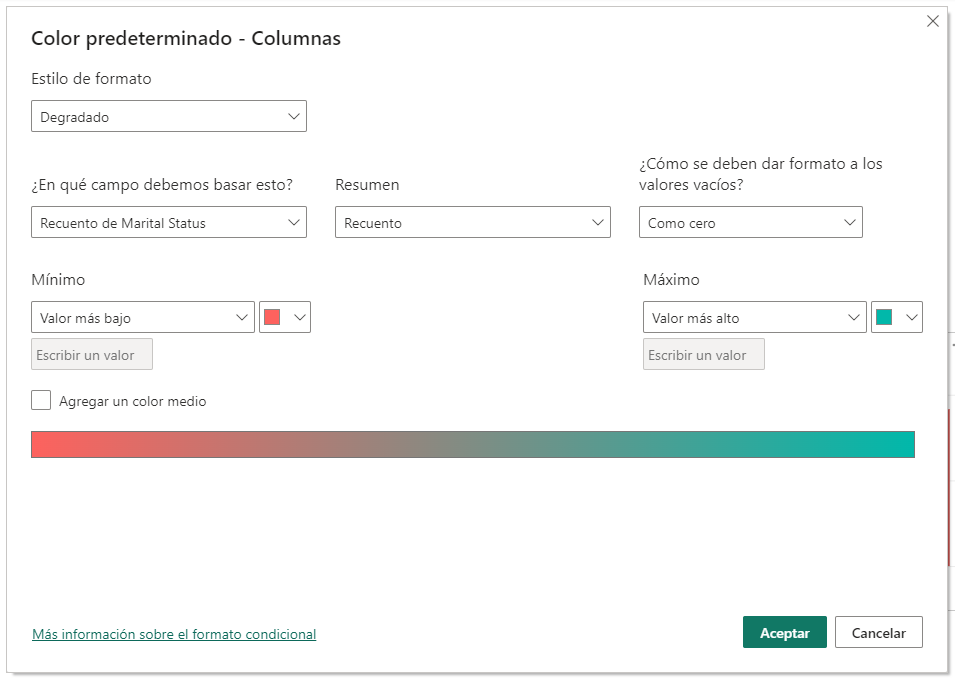This screenshot has height=680, width=955.
Task: Click the chevron beside the teal maximum color
Action: click(x=911, y=318)
